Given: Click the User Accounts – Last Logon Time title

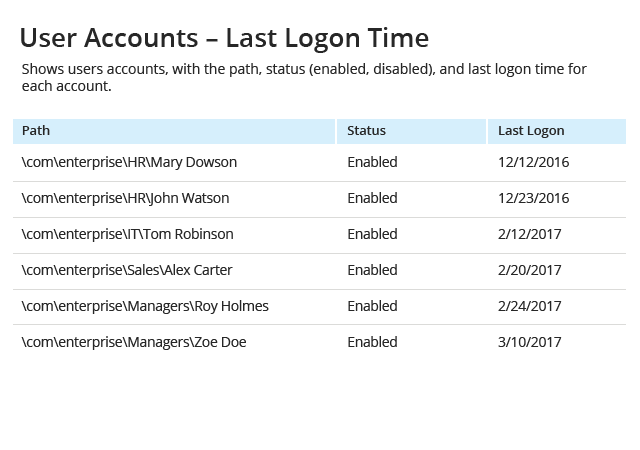Looking at the screenshot, I should 224,38.
